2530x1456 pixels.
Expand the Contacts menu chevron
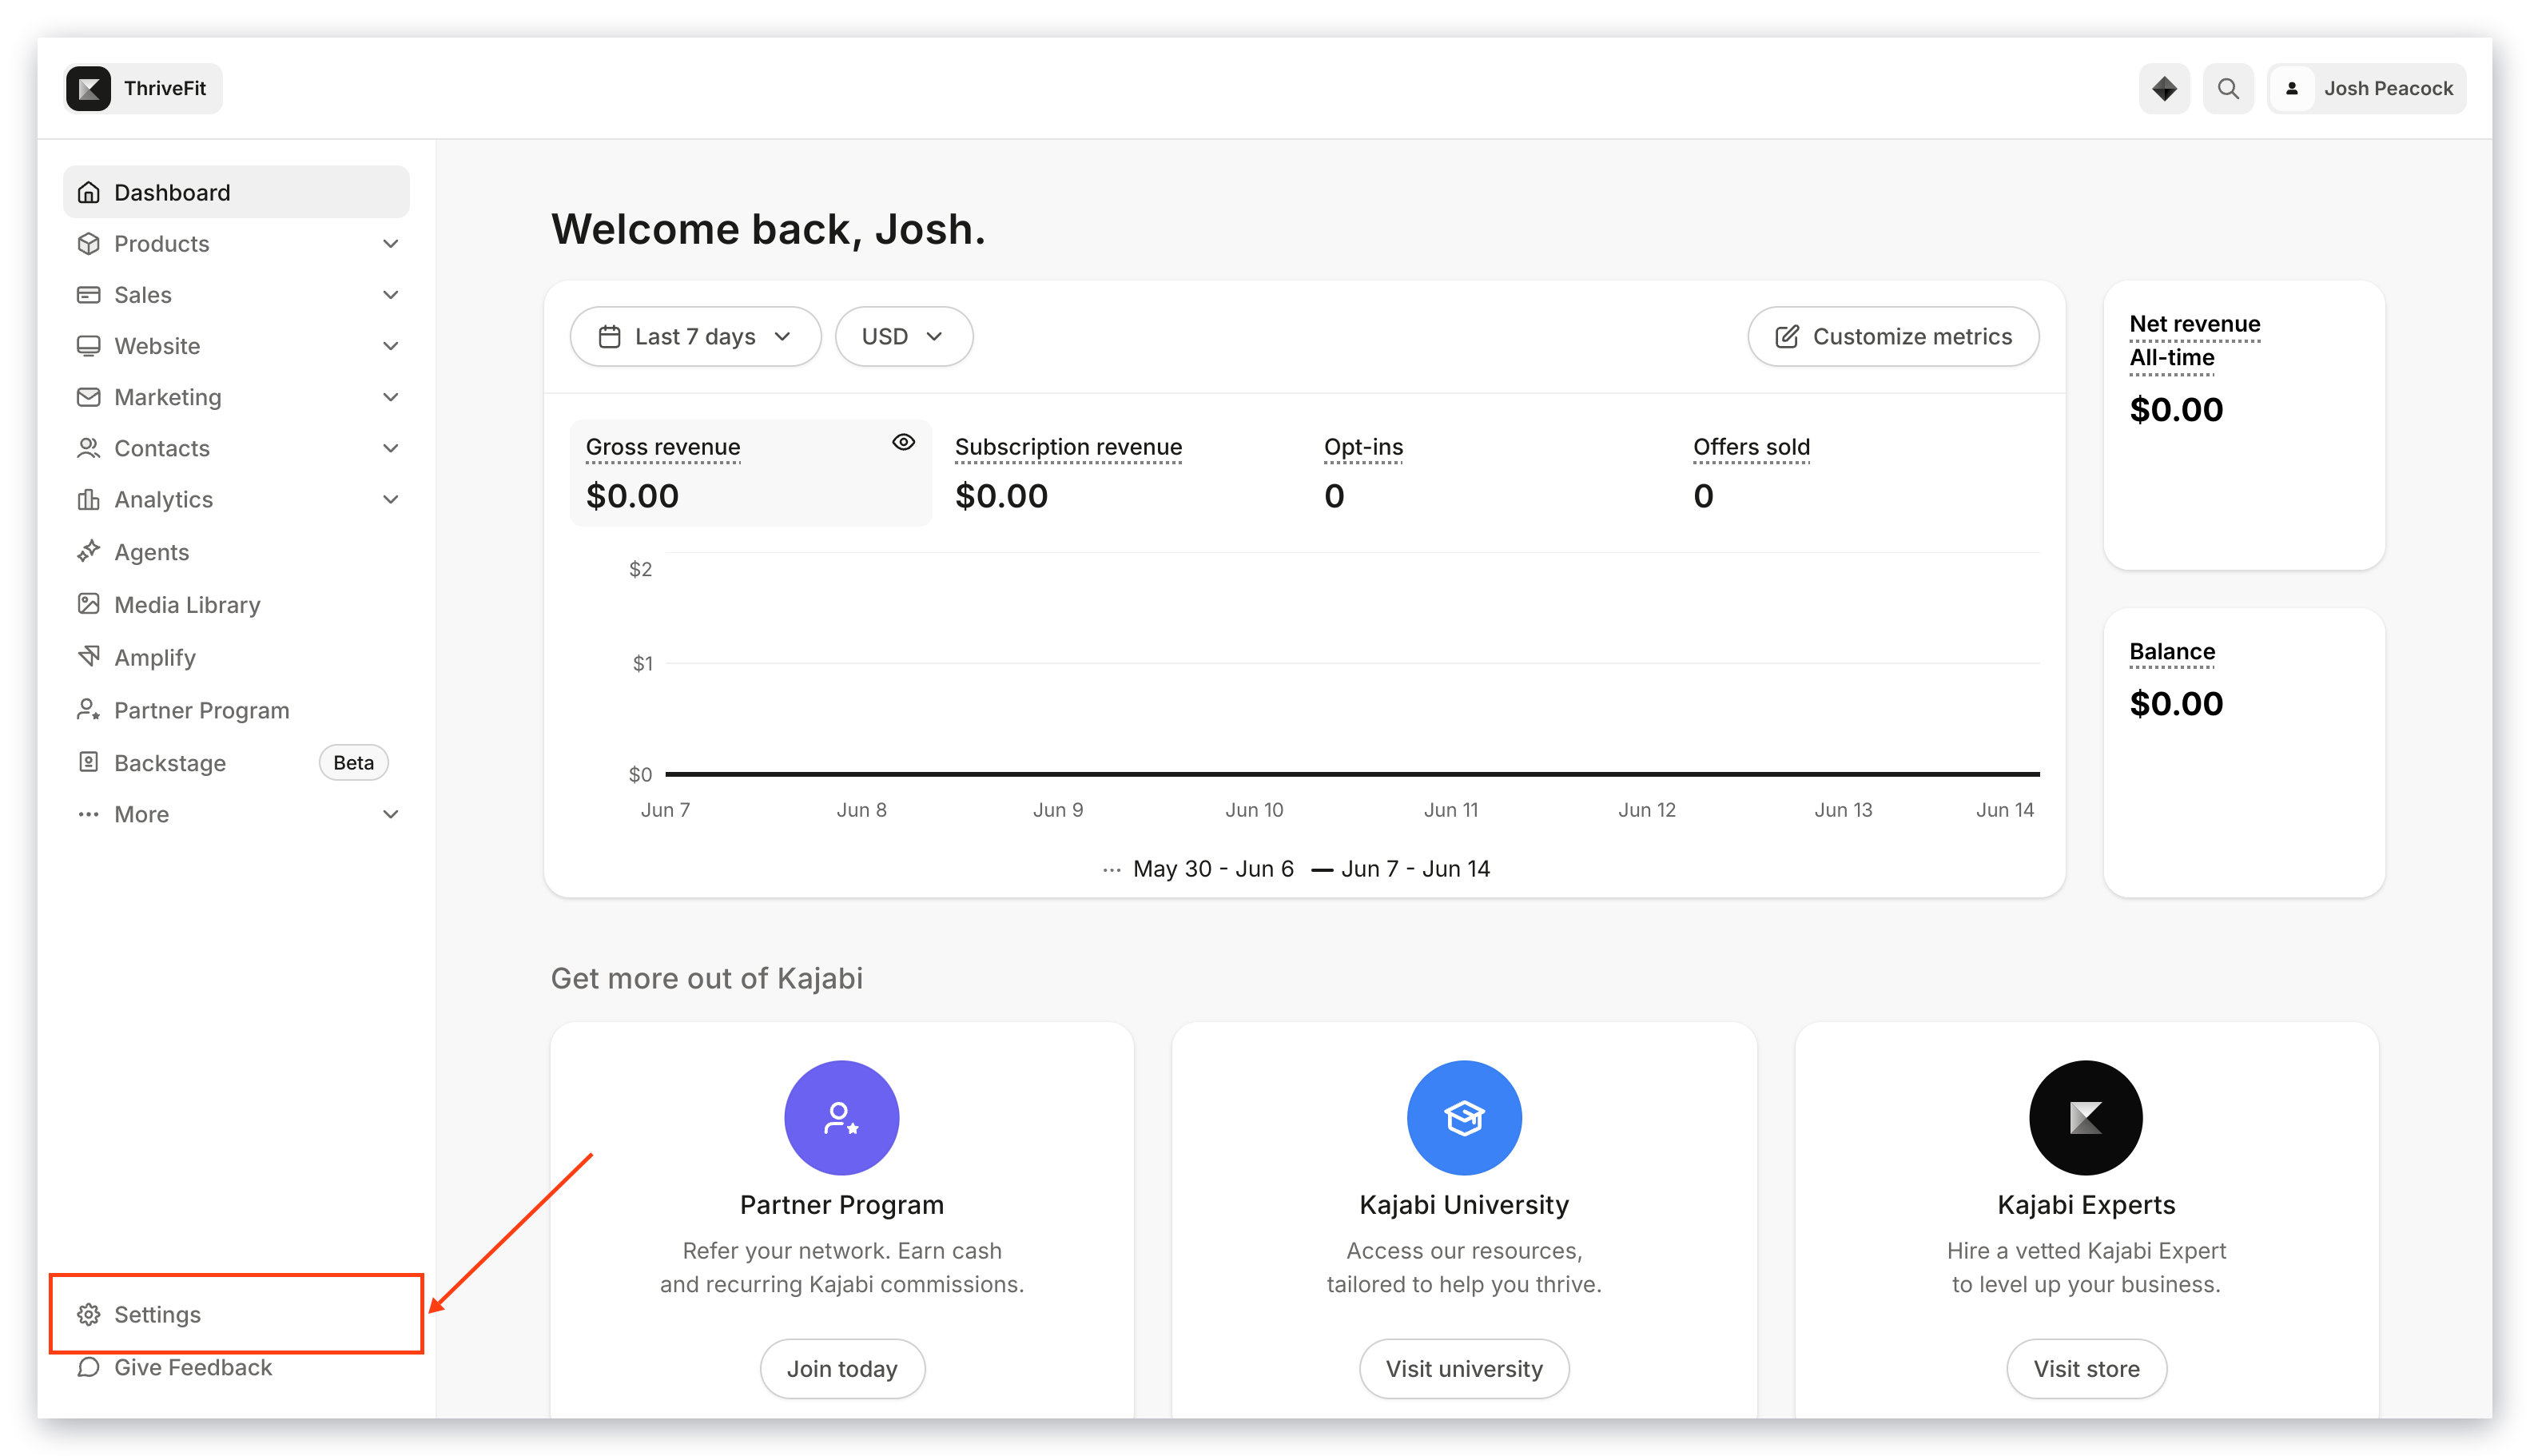pos(391,448)
